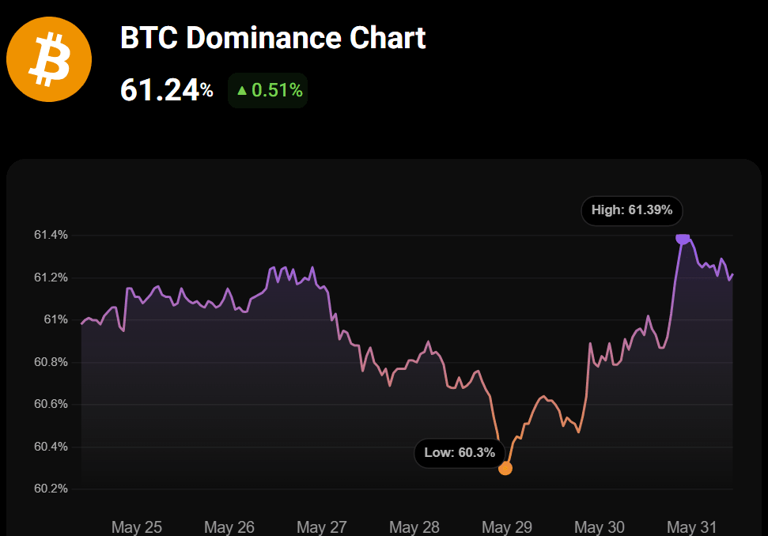Select the May 26 date label
This screenshot has height=536, width=768.
tap(229, 526)
